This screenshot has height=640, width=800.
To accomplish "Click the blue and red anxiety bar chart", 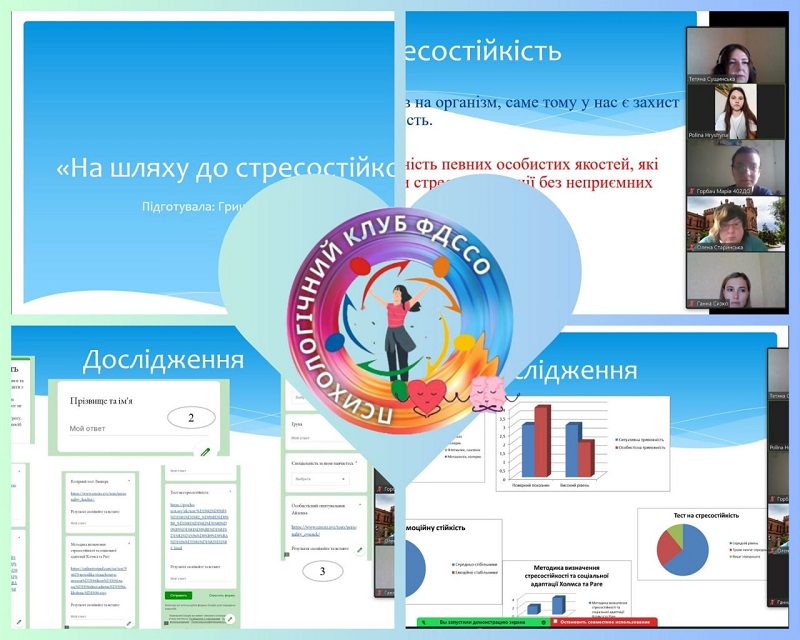I will tap(583, 443).
